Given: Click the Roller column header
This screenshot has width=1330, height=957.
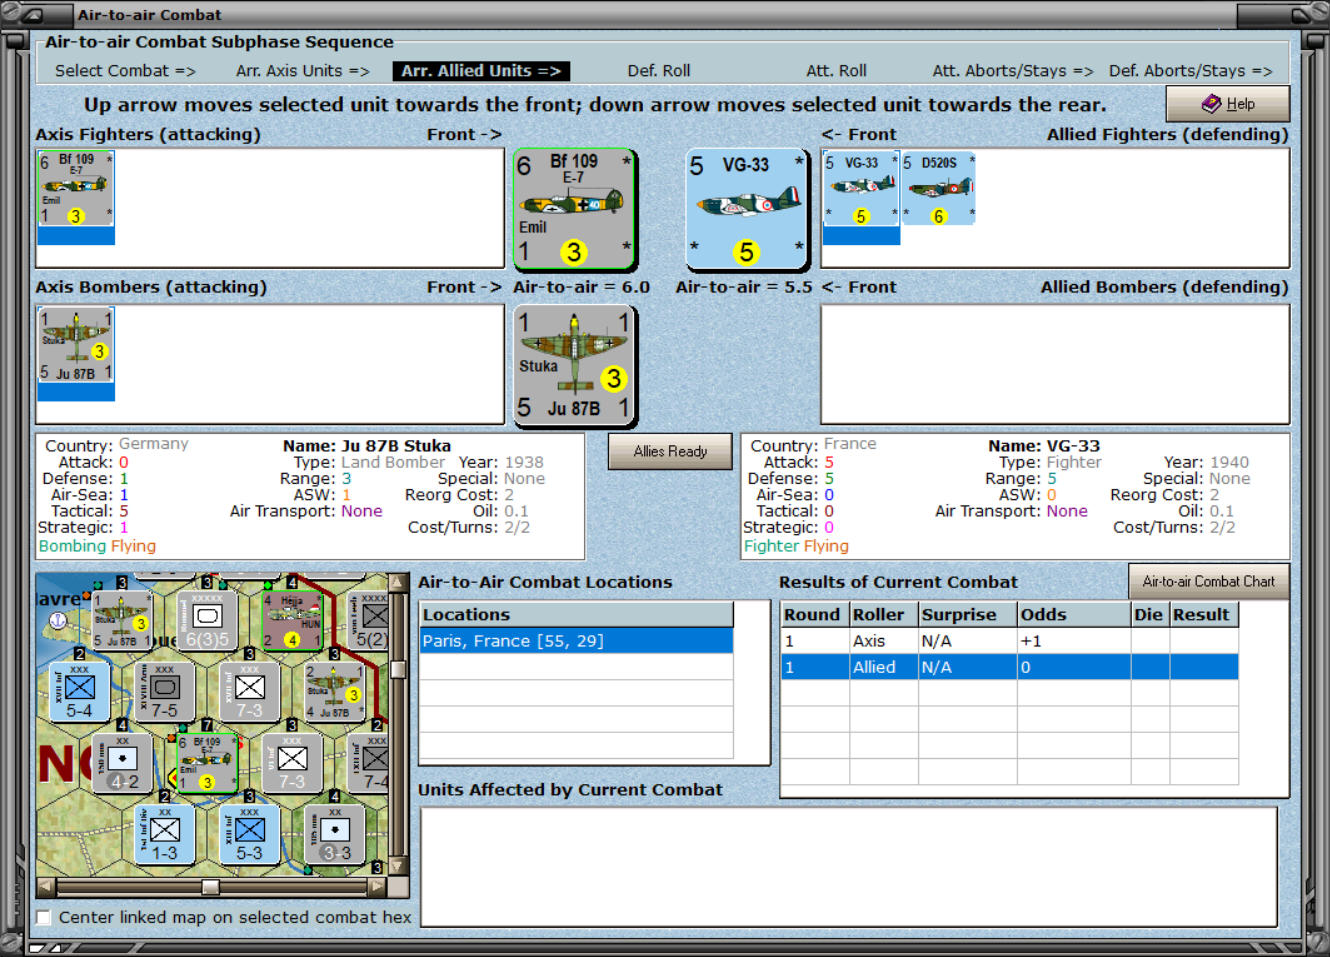Looking at the screenshot, I should (883, 615).
